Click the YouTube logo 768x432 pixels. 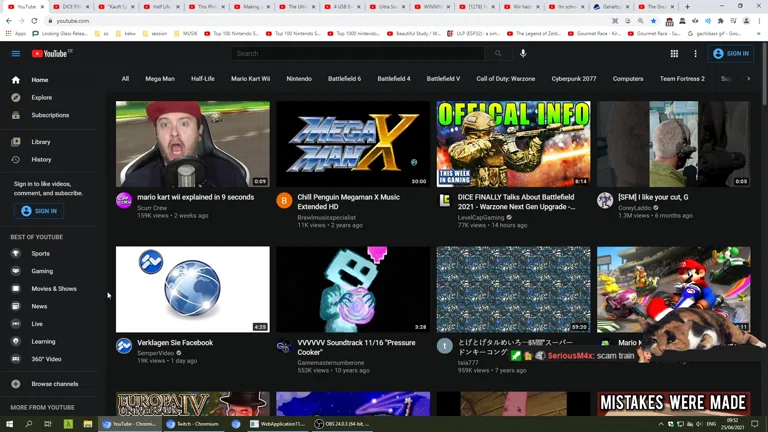click(x=52, y=54)
